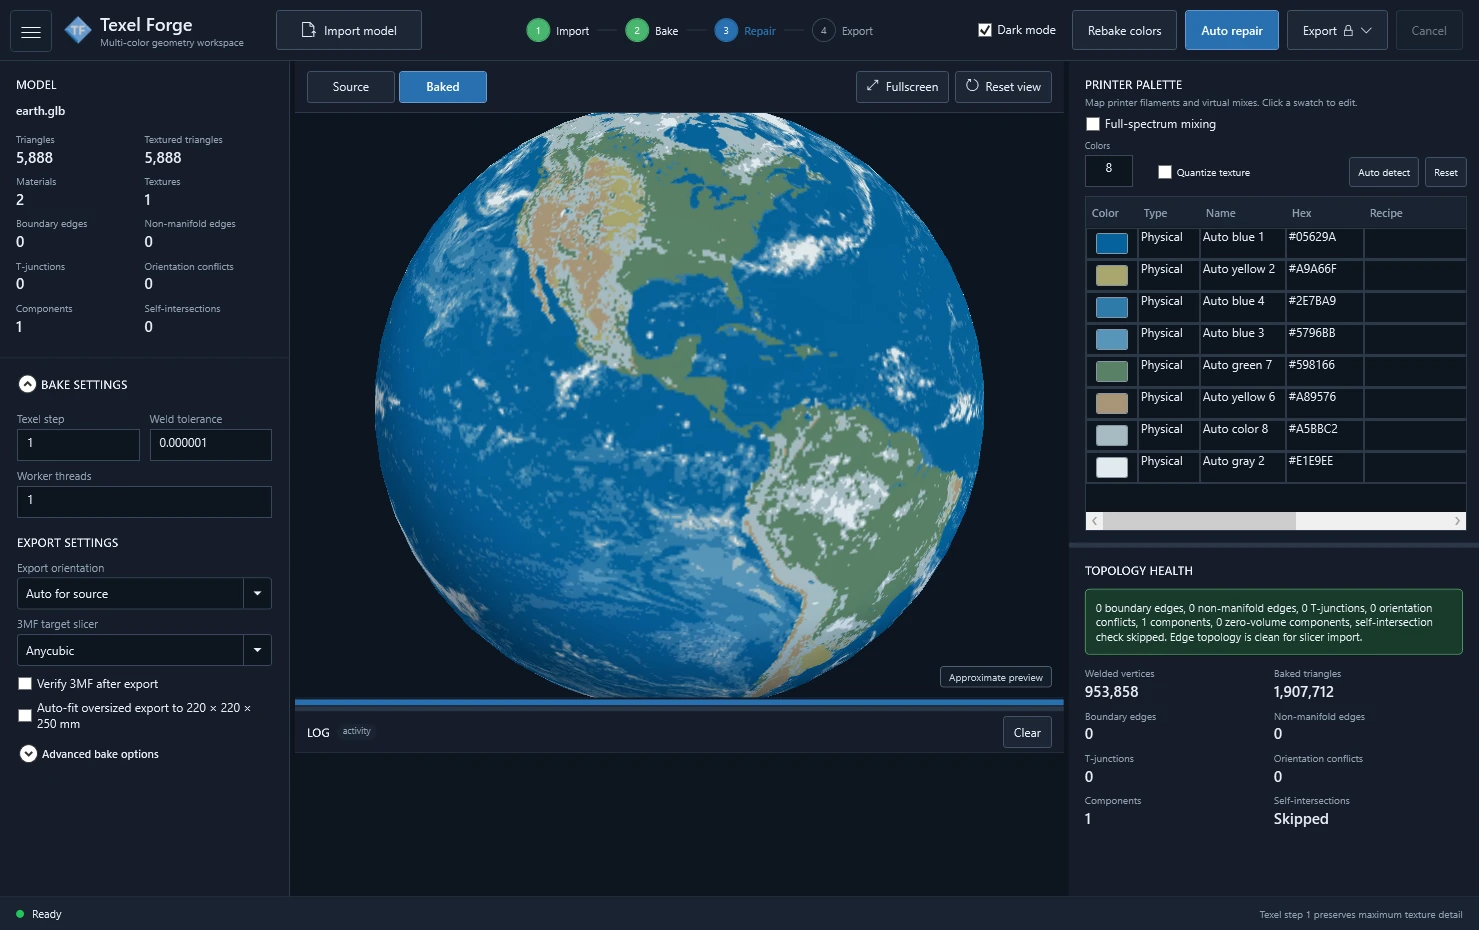Click the Import step 1 circle
Viewport: 1479px width, 930px height.
538,31
